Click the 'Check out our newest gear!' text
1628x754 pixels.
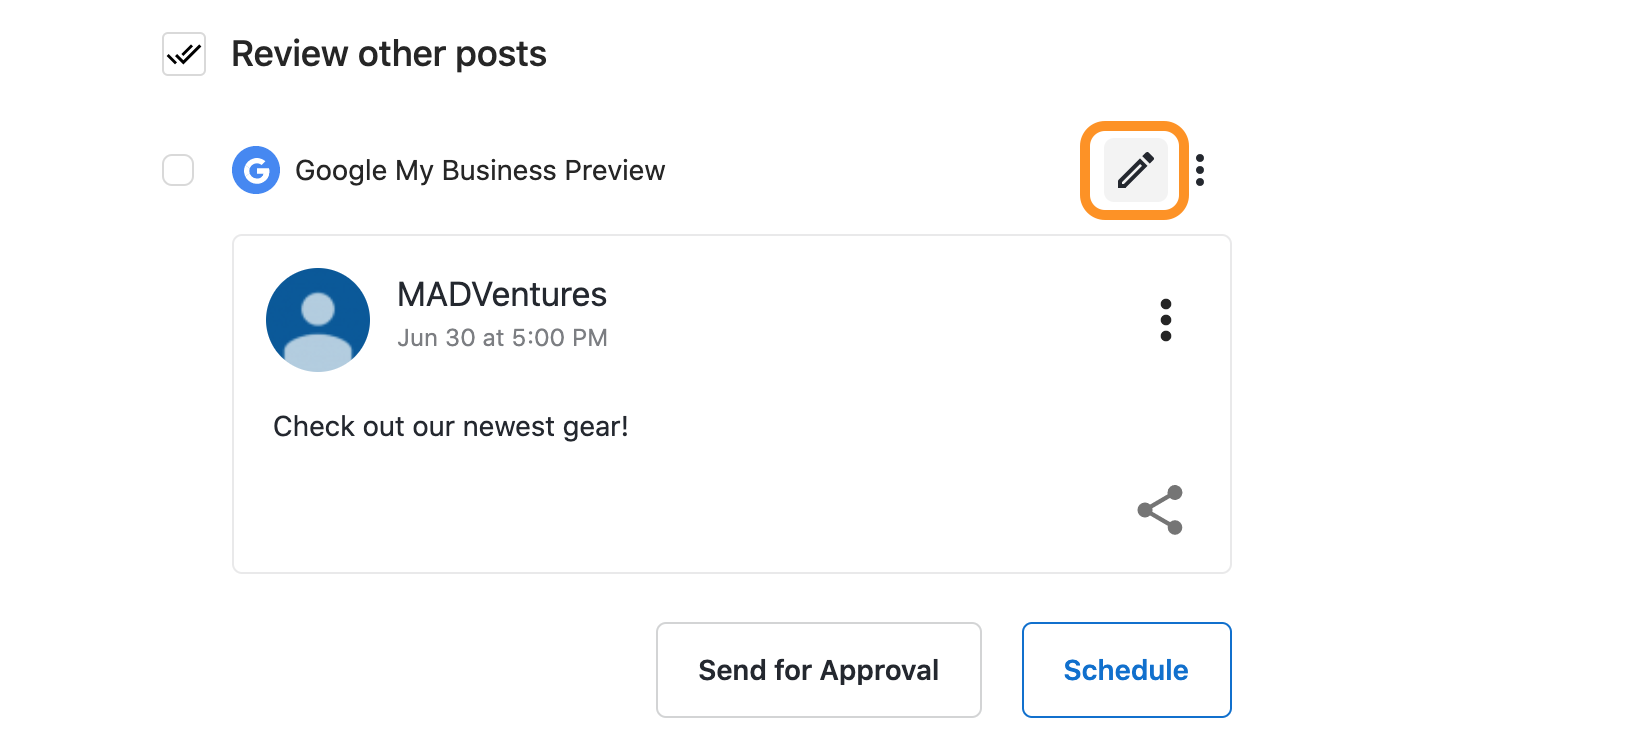[x=451, y=427]
